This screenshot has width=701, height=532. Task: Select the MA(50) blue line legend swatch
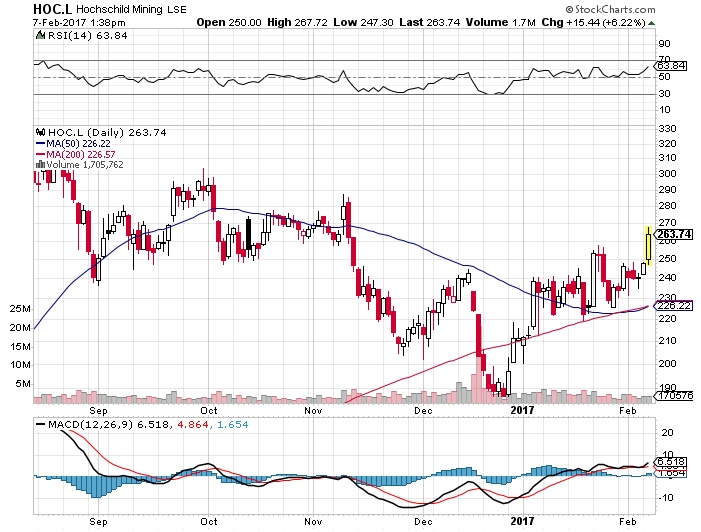click(x=40, y=144)
